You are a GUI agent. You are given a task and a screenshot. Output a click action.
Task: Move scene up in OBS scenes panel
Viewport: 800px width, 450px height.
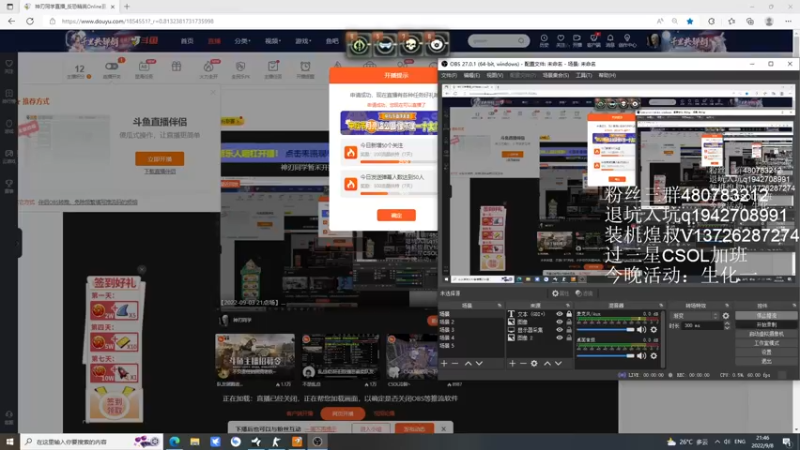[x=468, y=363]
